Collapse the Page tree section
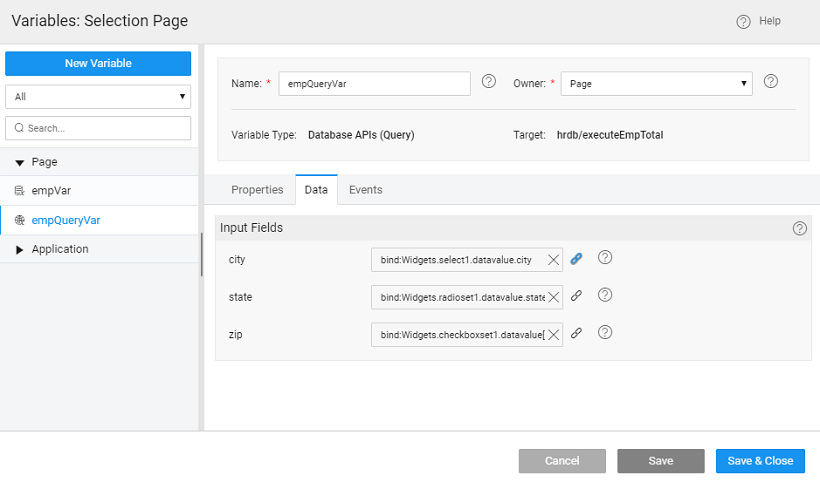This screenshot has height=489, width=820. (x=20, y=162)
